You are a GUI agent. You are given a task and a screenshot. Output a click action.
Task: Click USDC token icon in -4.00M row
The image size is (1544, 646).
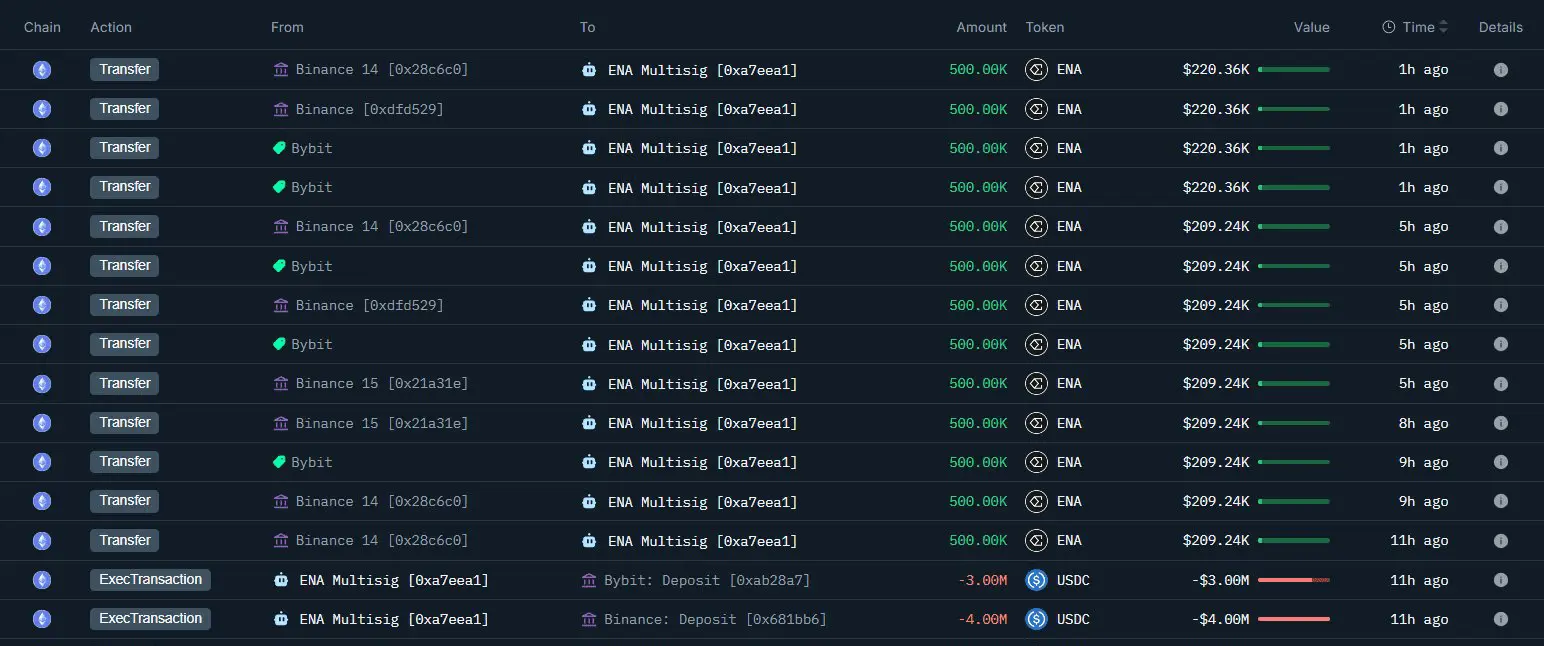1036,619
